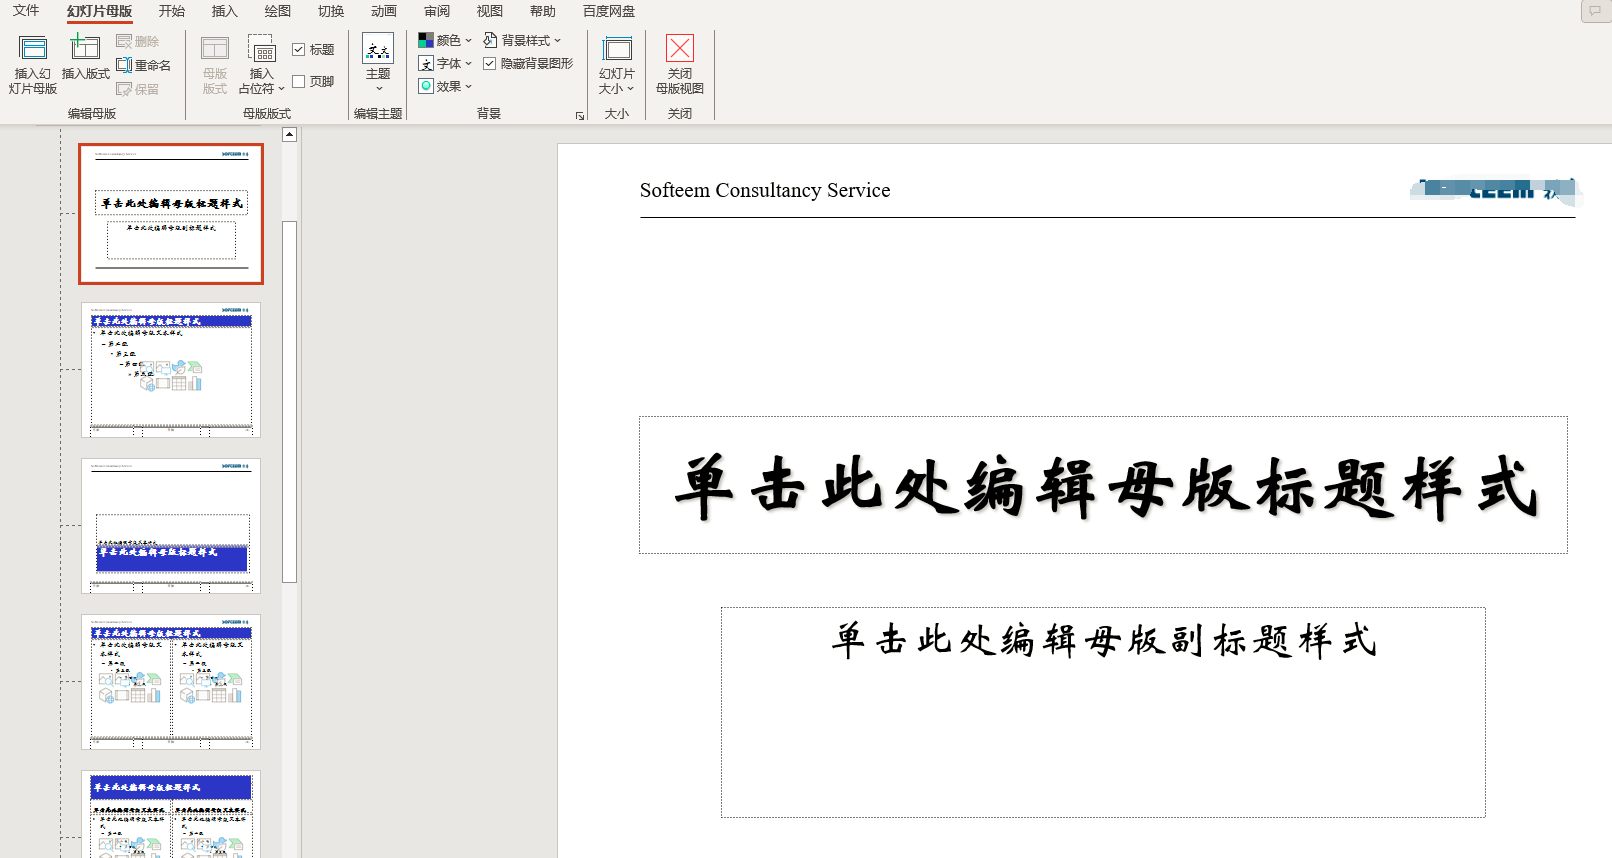Screen dimensions: 1612x858
Task: Switch to the Transitions (切换) tab
Action: click(x=331, y=11)
